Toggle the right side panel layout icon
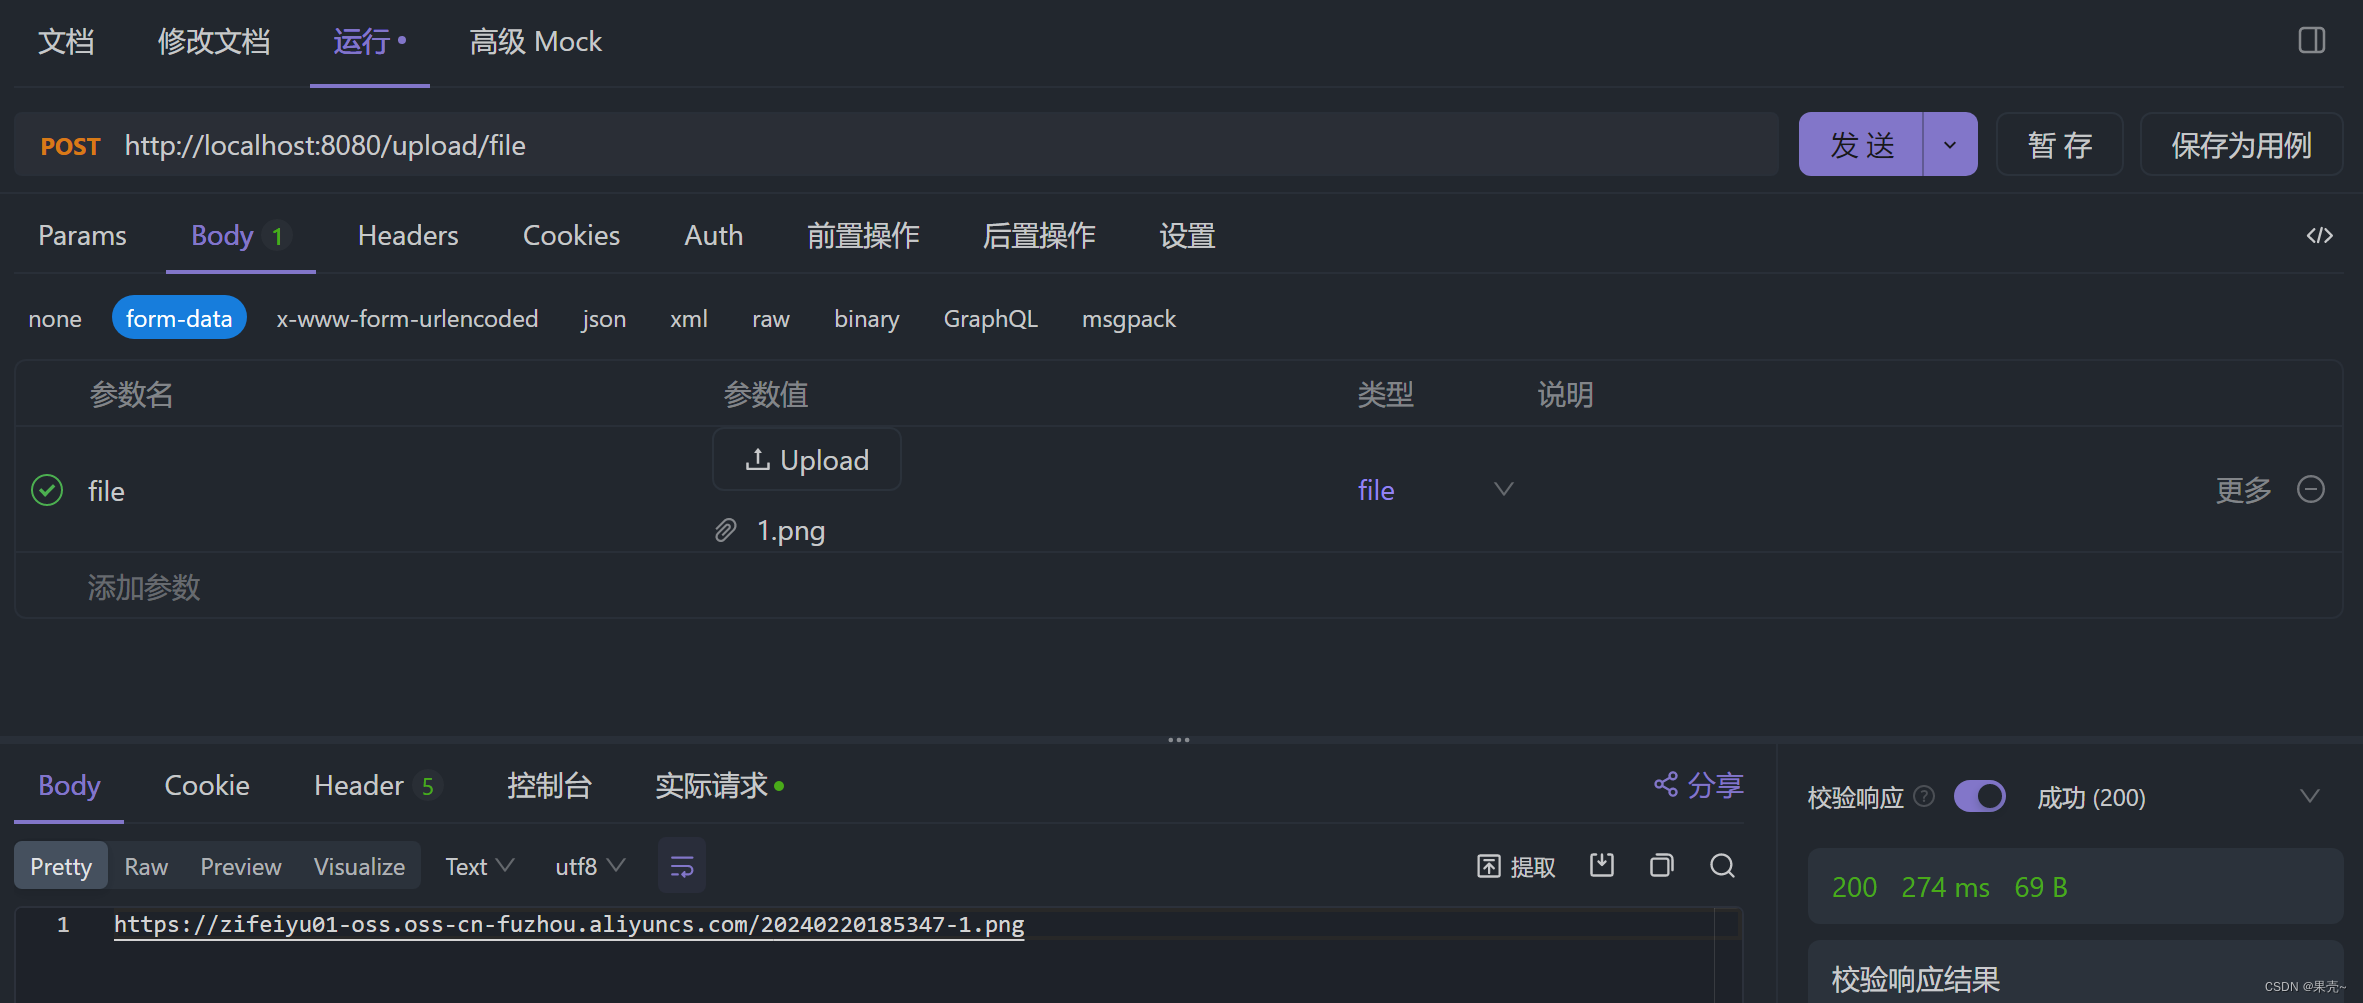This screenshot has height=1003, width=2363. [2312, 41]
